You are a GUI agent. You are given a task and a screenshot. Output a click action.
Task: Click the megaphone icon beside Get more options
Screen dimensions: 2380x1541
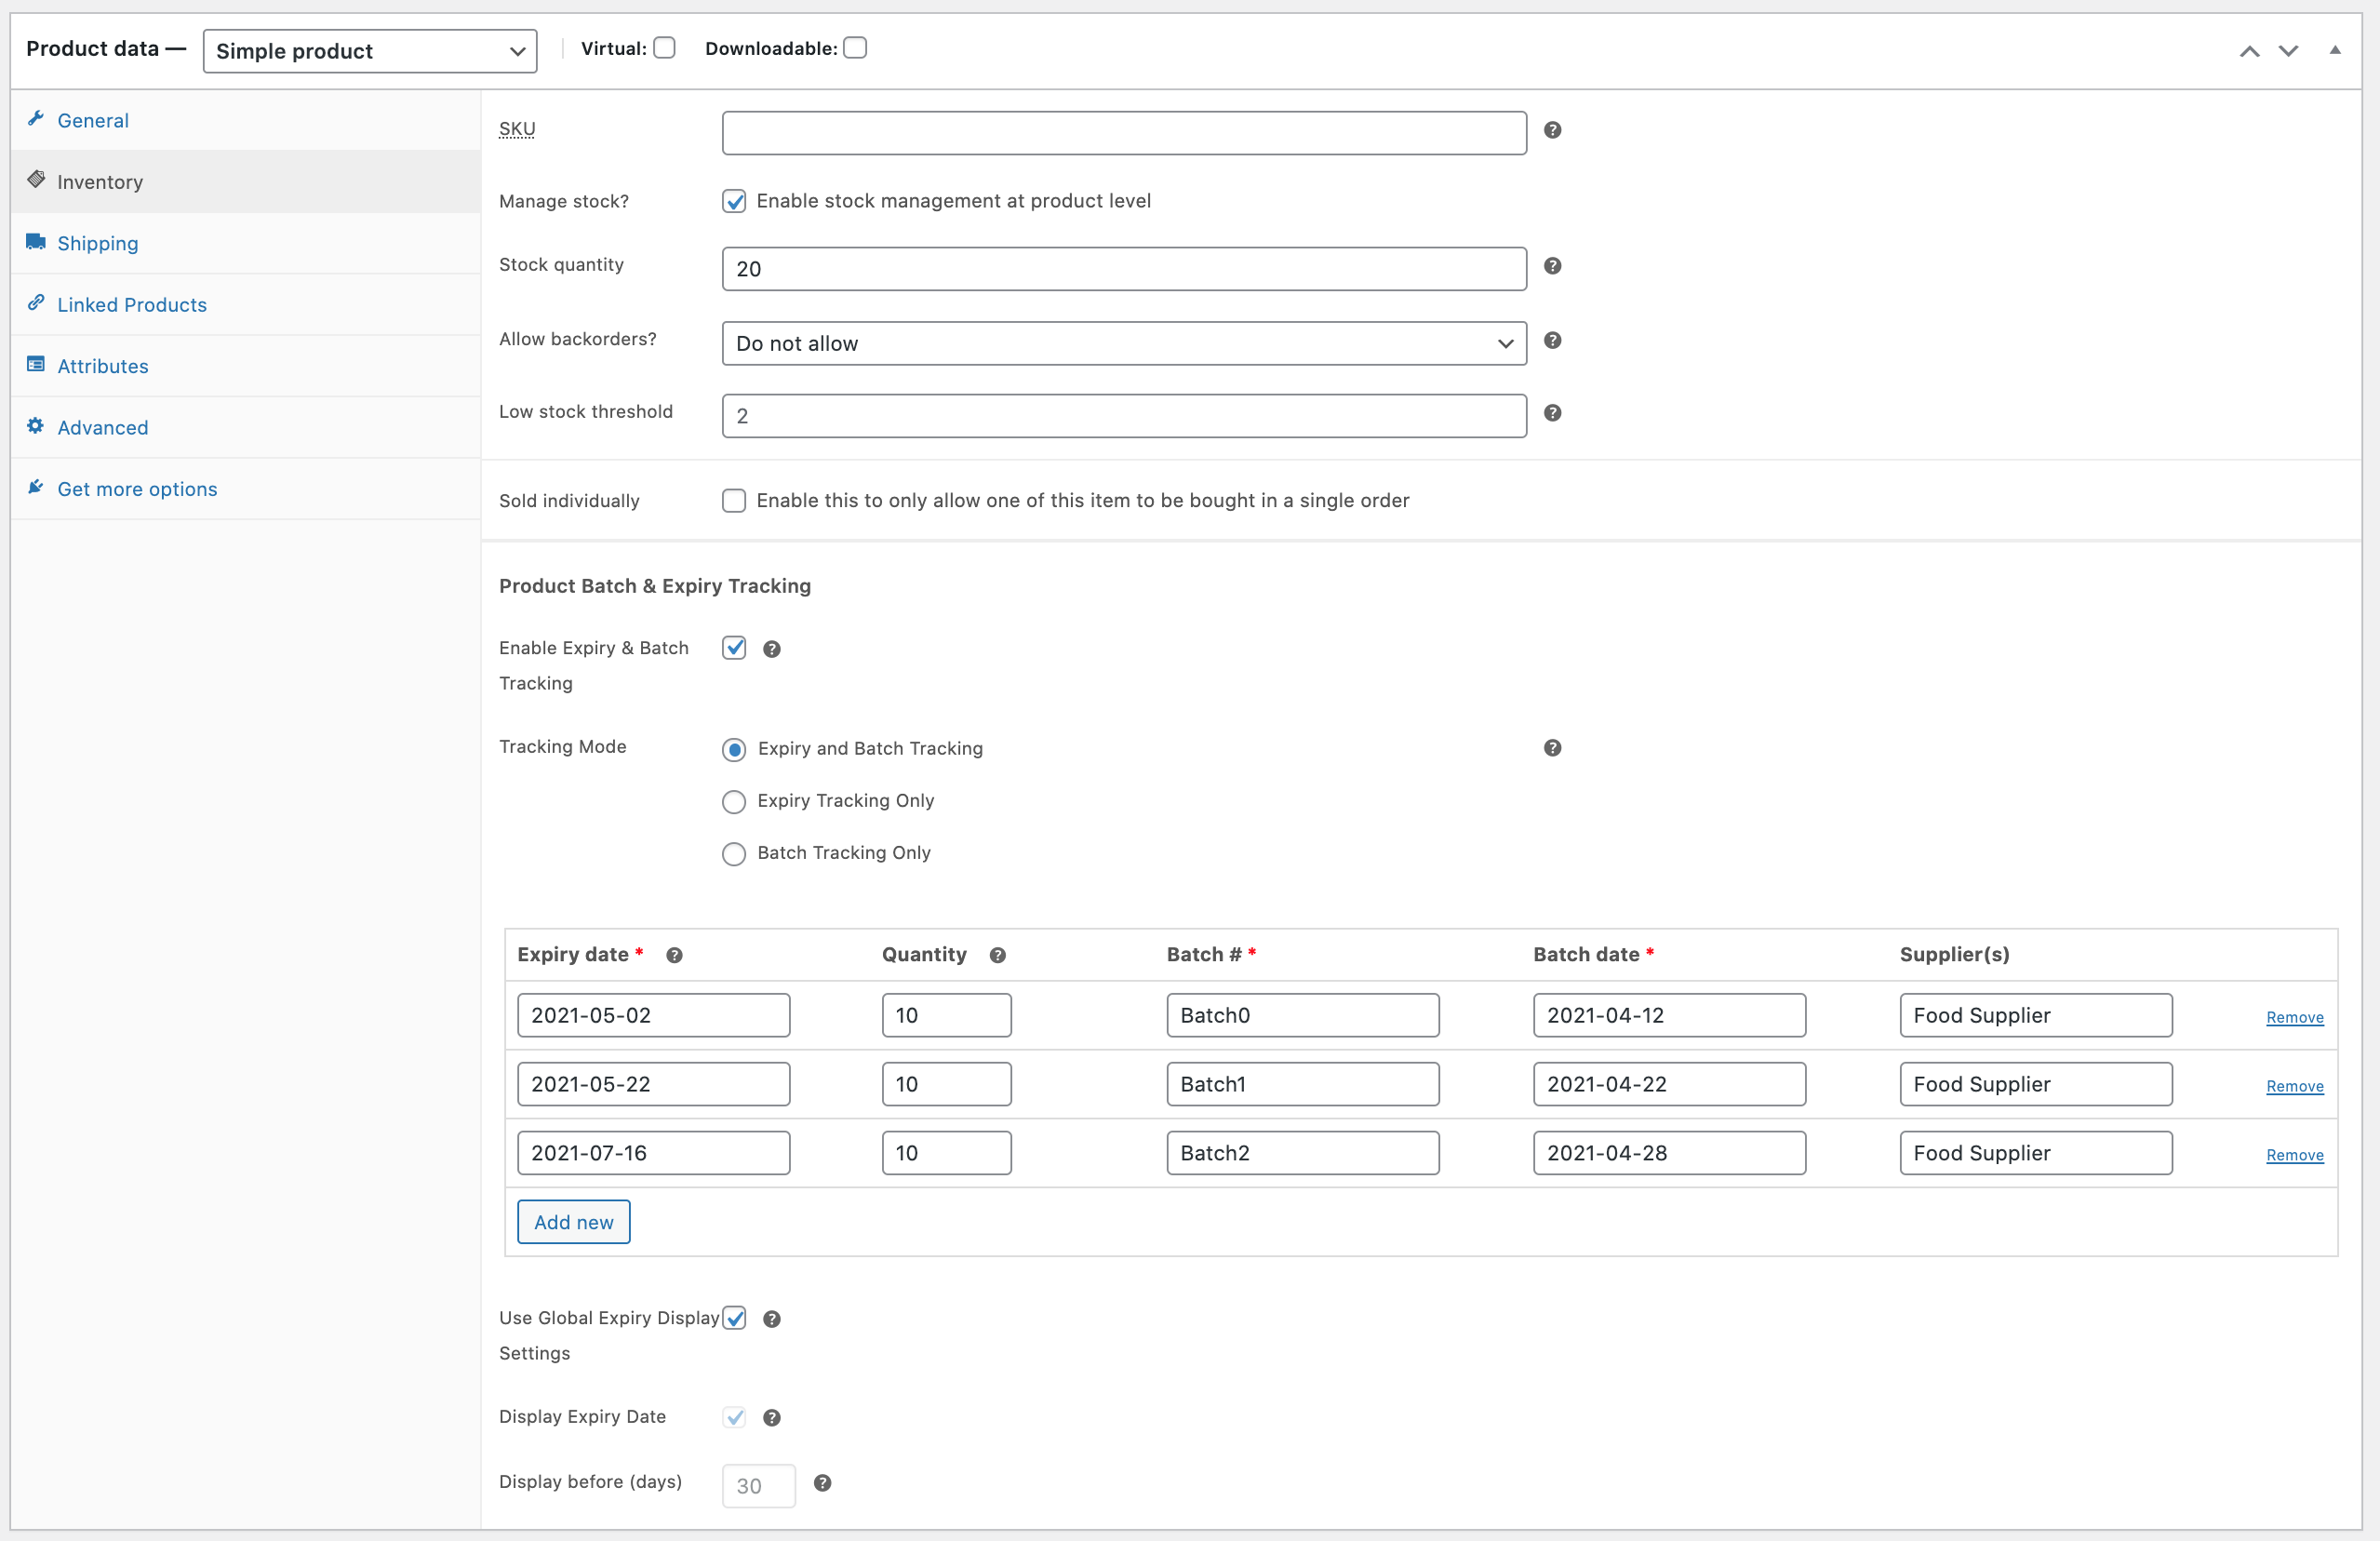tap(36, 488)
